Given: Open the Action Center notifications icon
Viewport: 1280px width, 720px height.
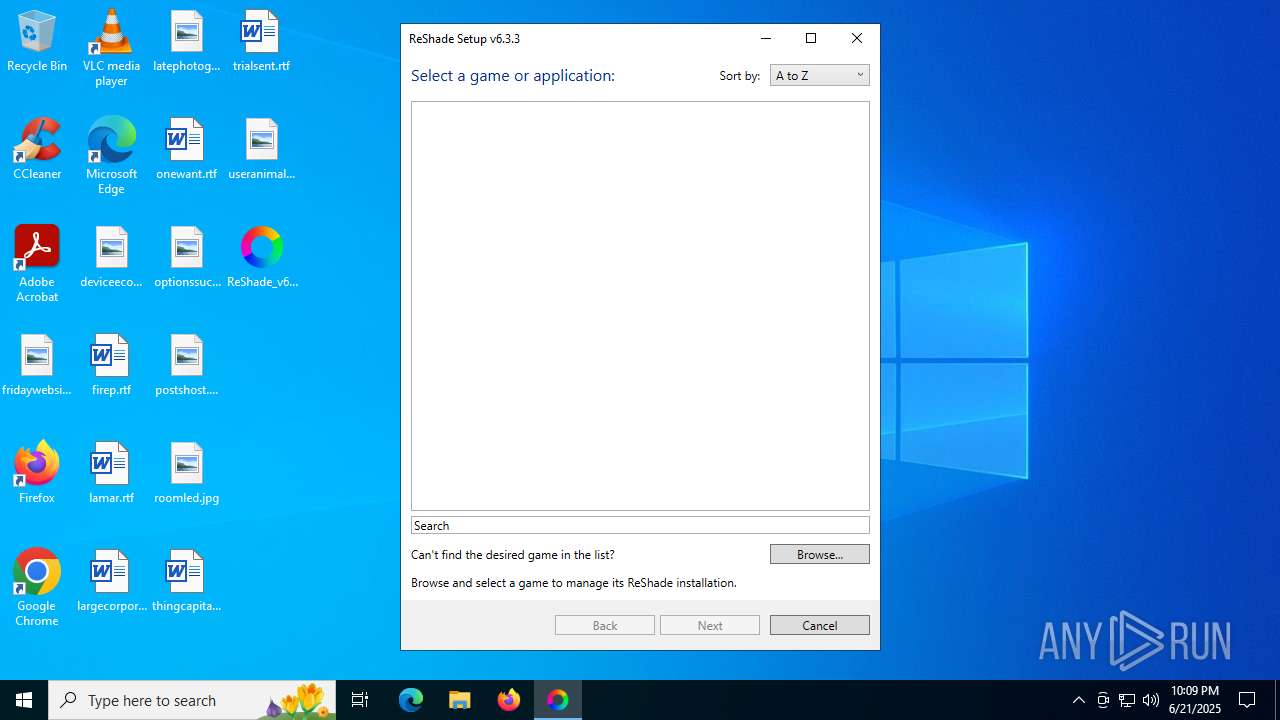Looking at the screenshot, I should coord(1247,700).
